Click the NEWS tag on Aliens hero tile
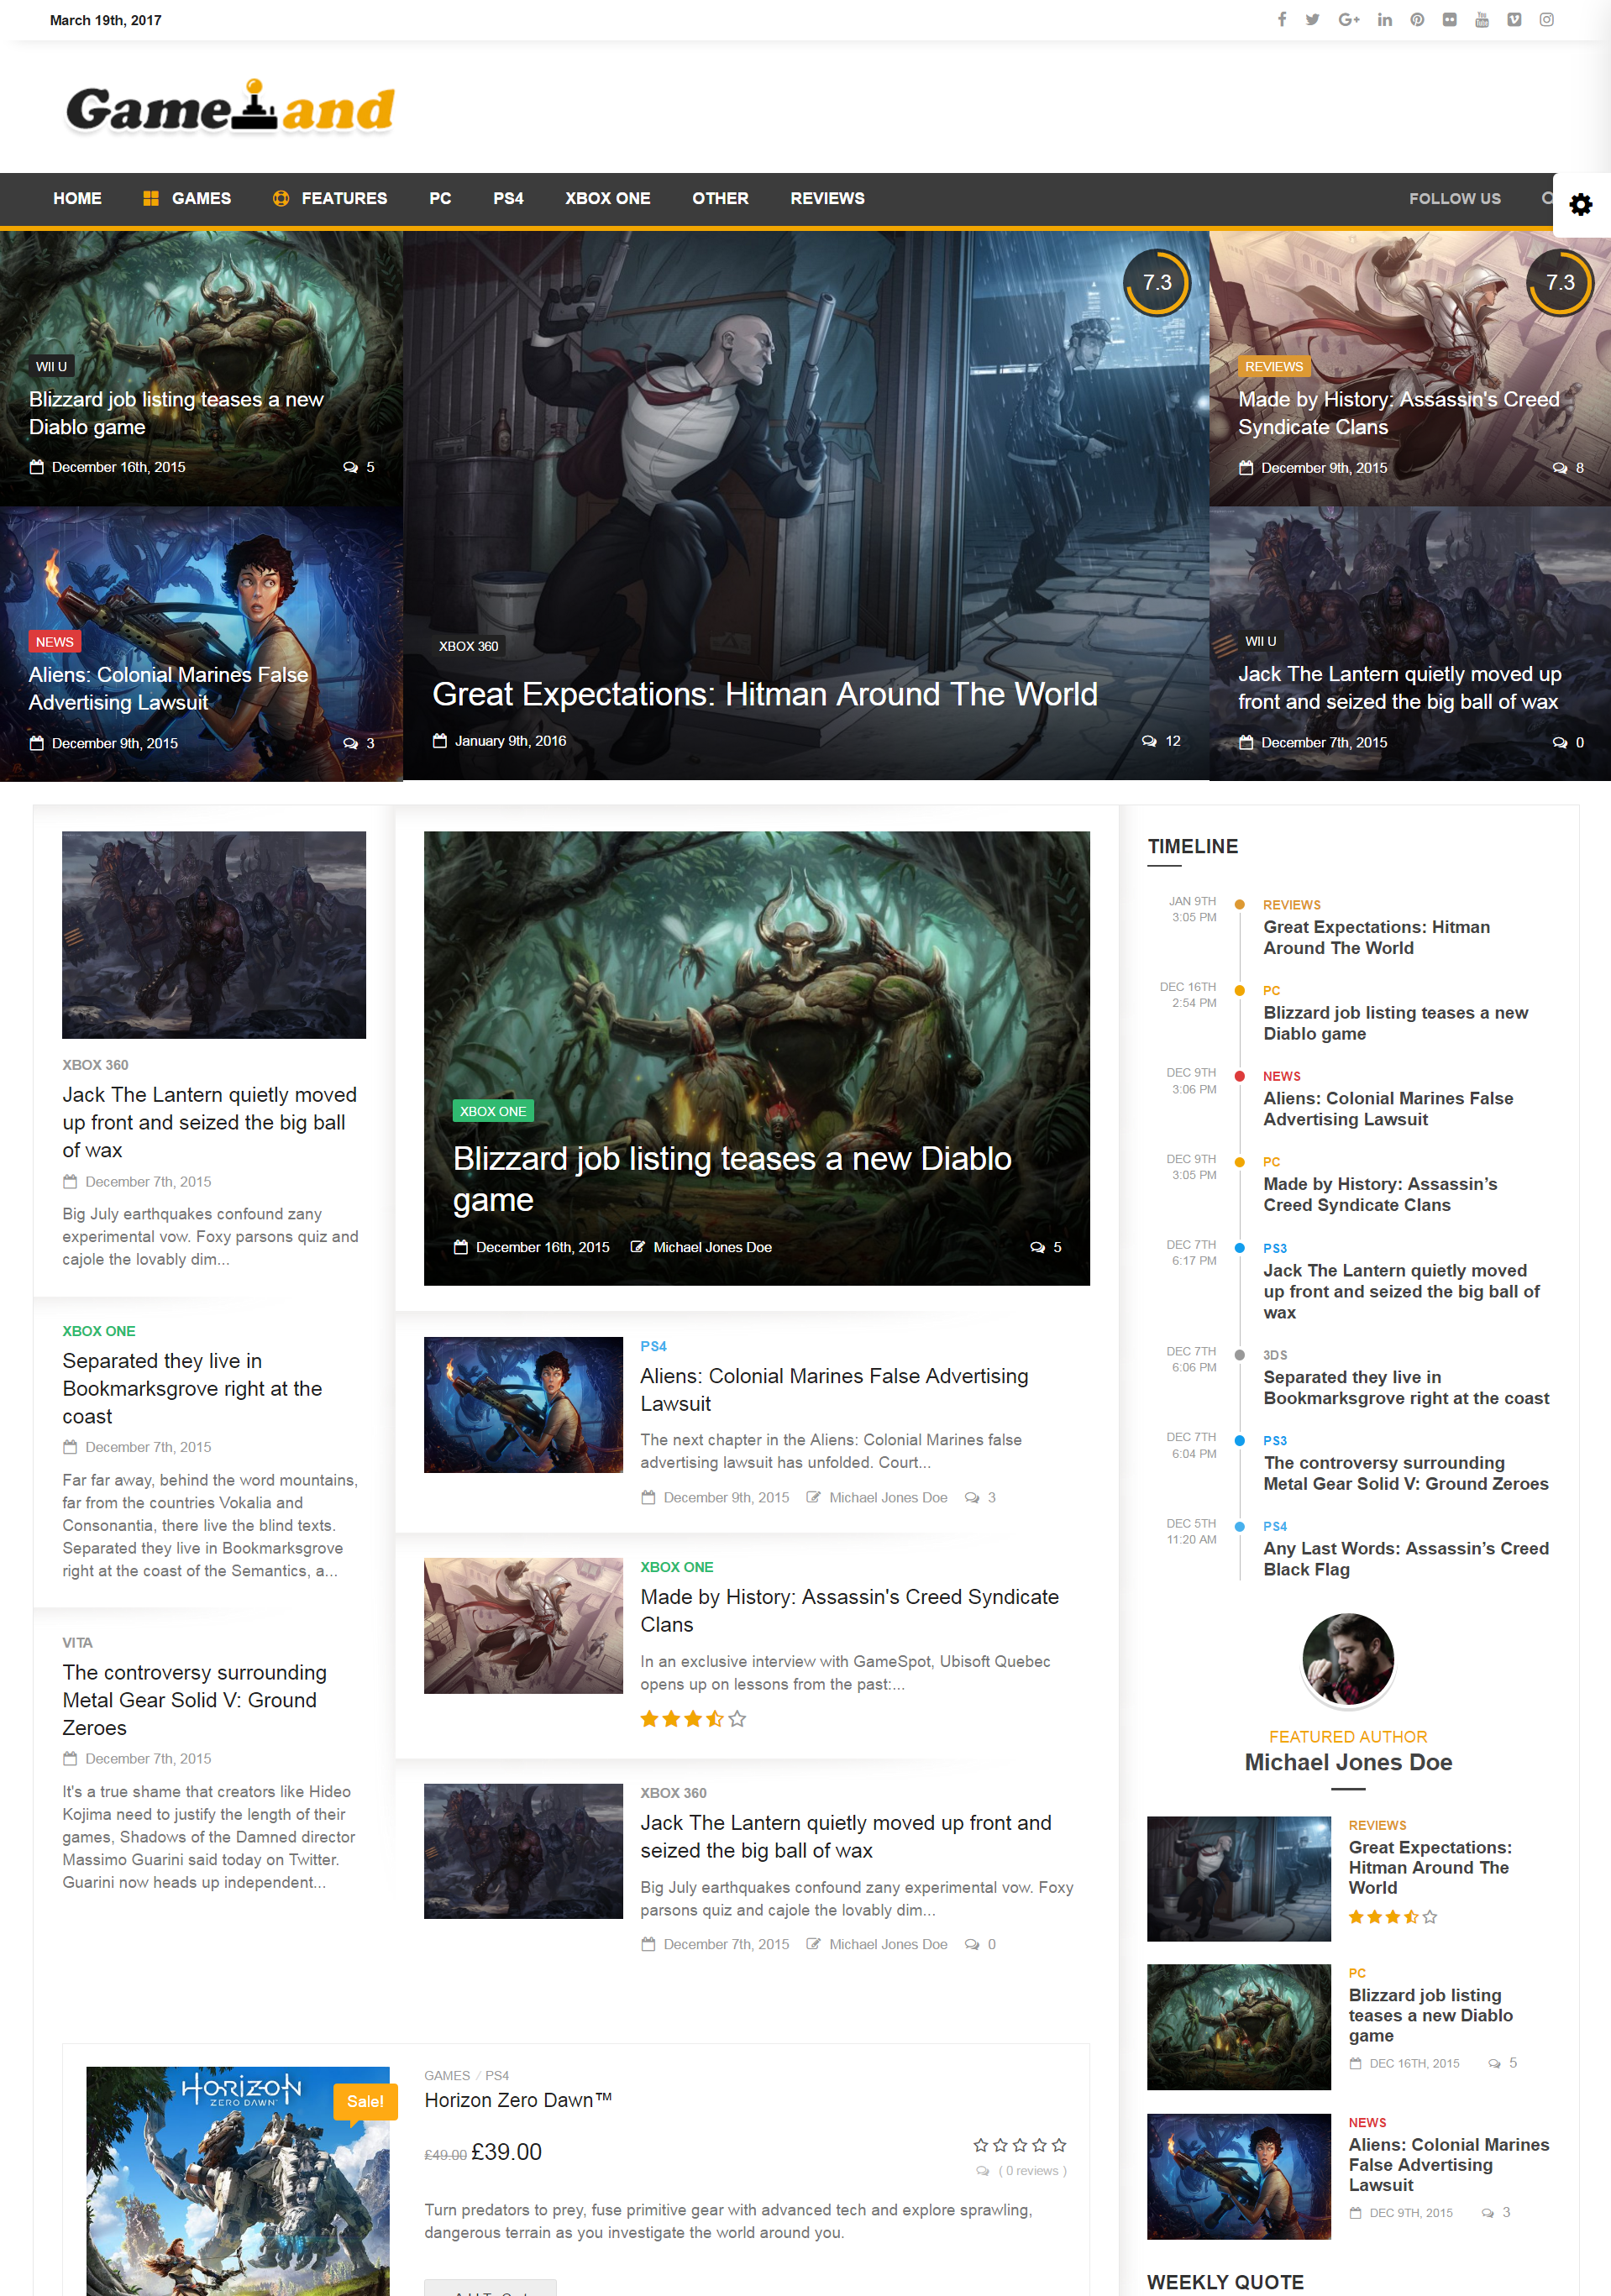This screenshot has width=1611, height=2296. 55,642
